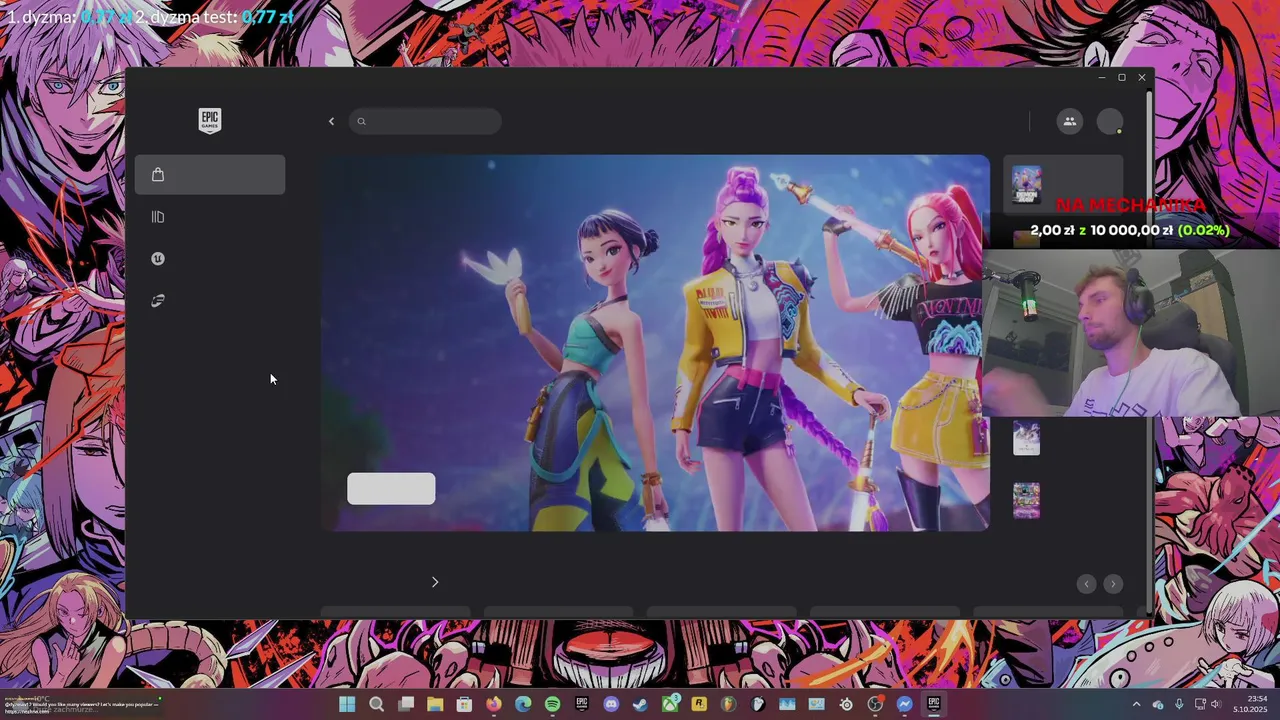Screen dimensions: 1280x720
Task: Open the volume icon in system tray
Action: tap(1216, 704)
